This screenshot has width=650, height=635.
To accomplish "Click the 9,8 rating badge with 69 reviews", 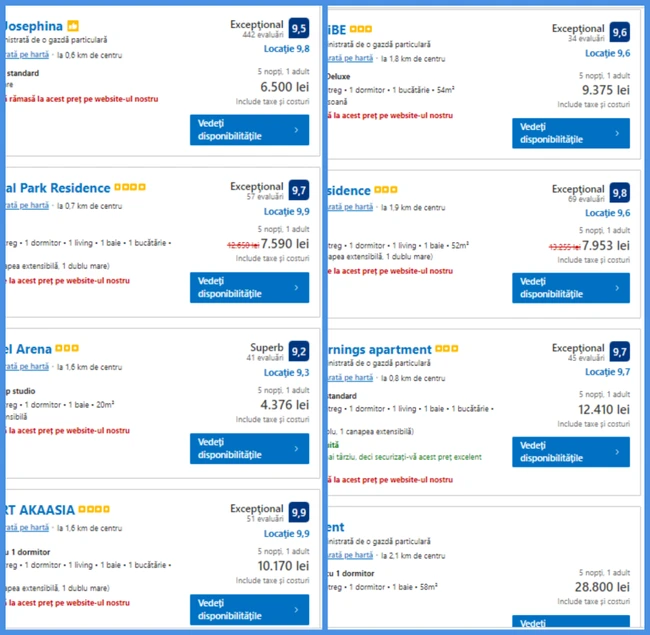I will coord(620,193).
